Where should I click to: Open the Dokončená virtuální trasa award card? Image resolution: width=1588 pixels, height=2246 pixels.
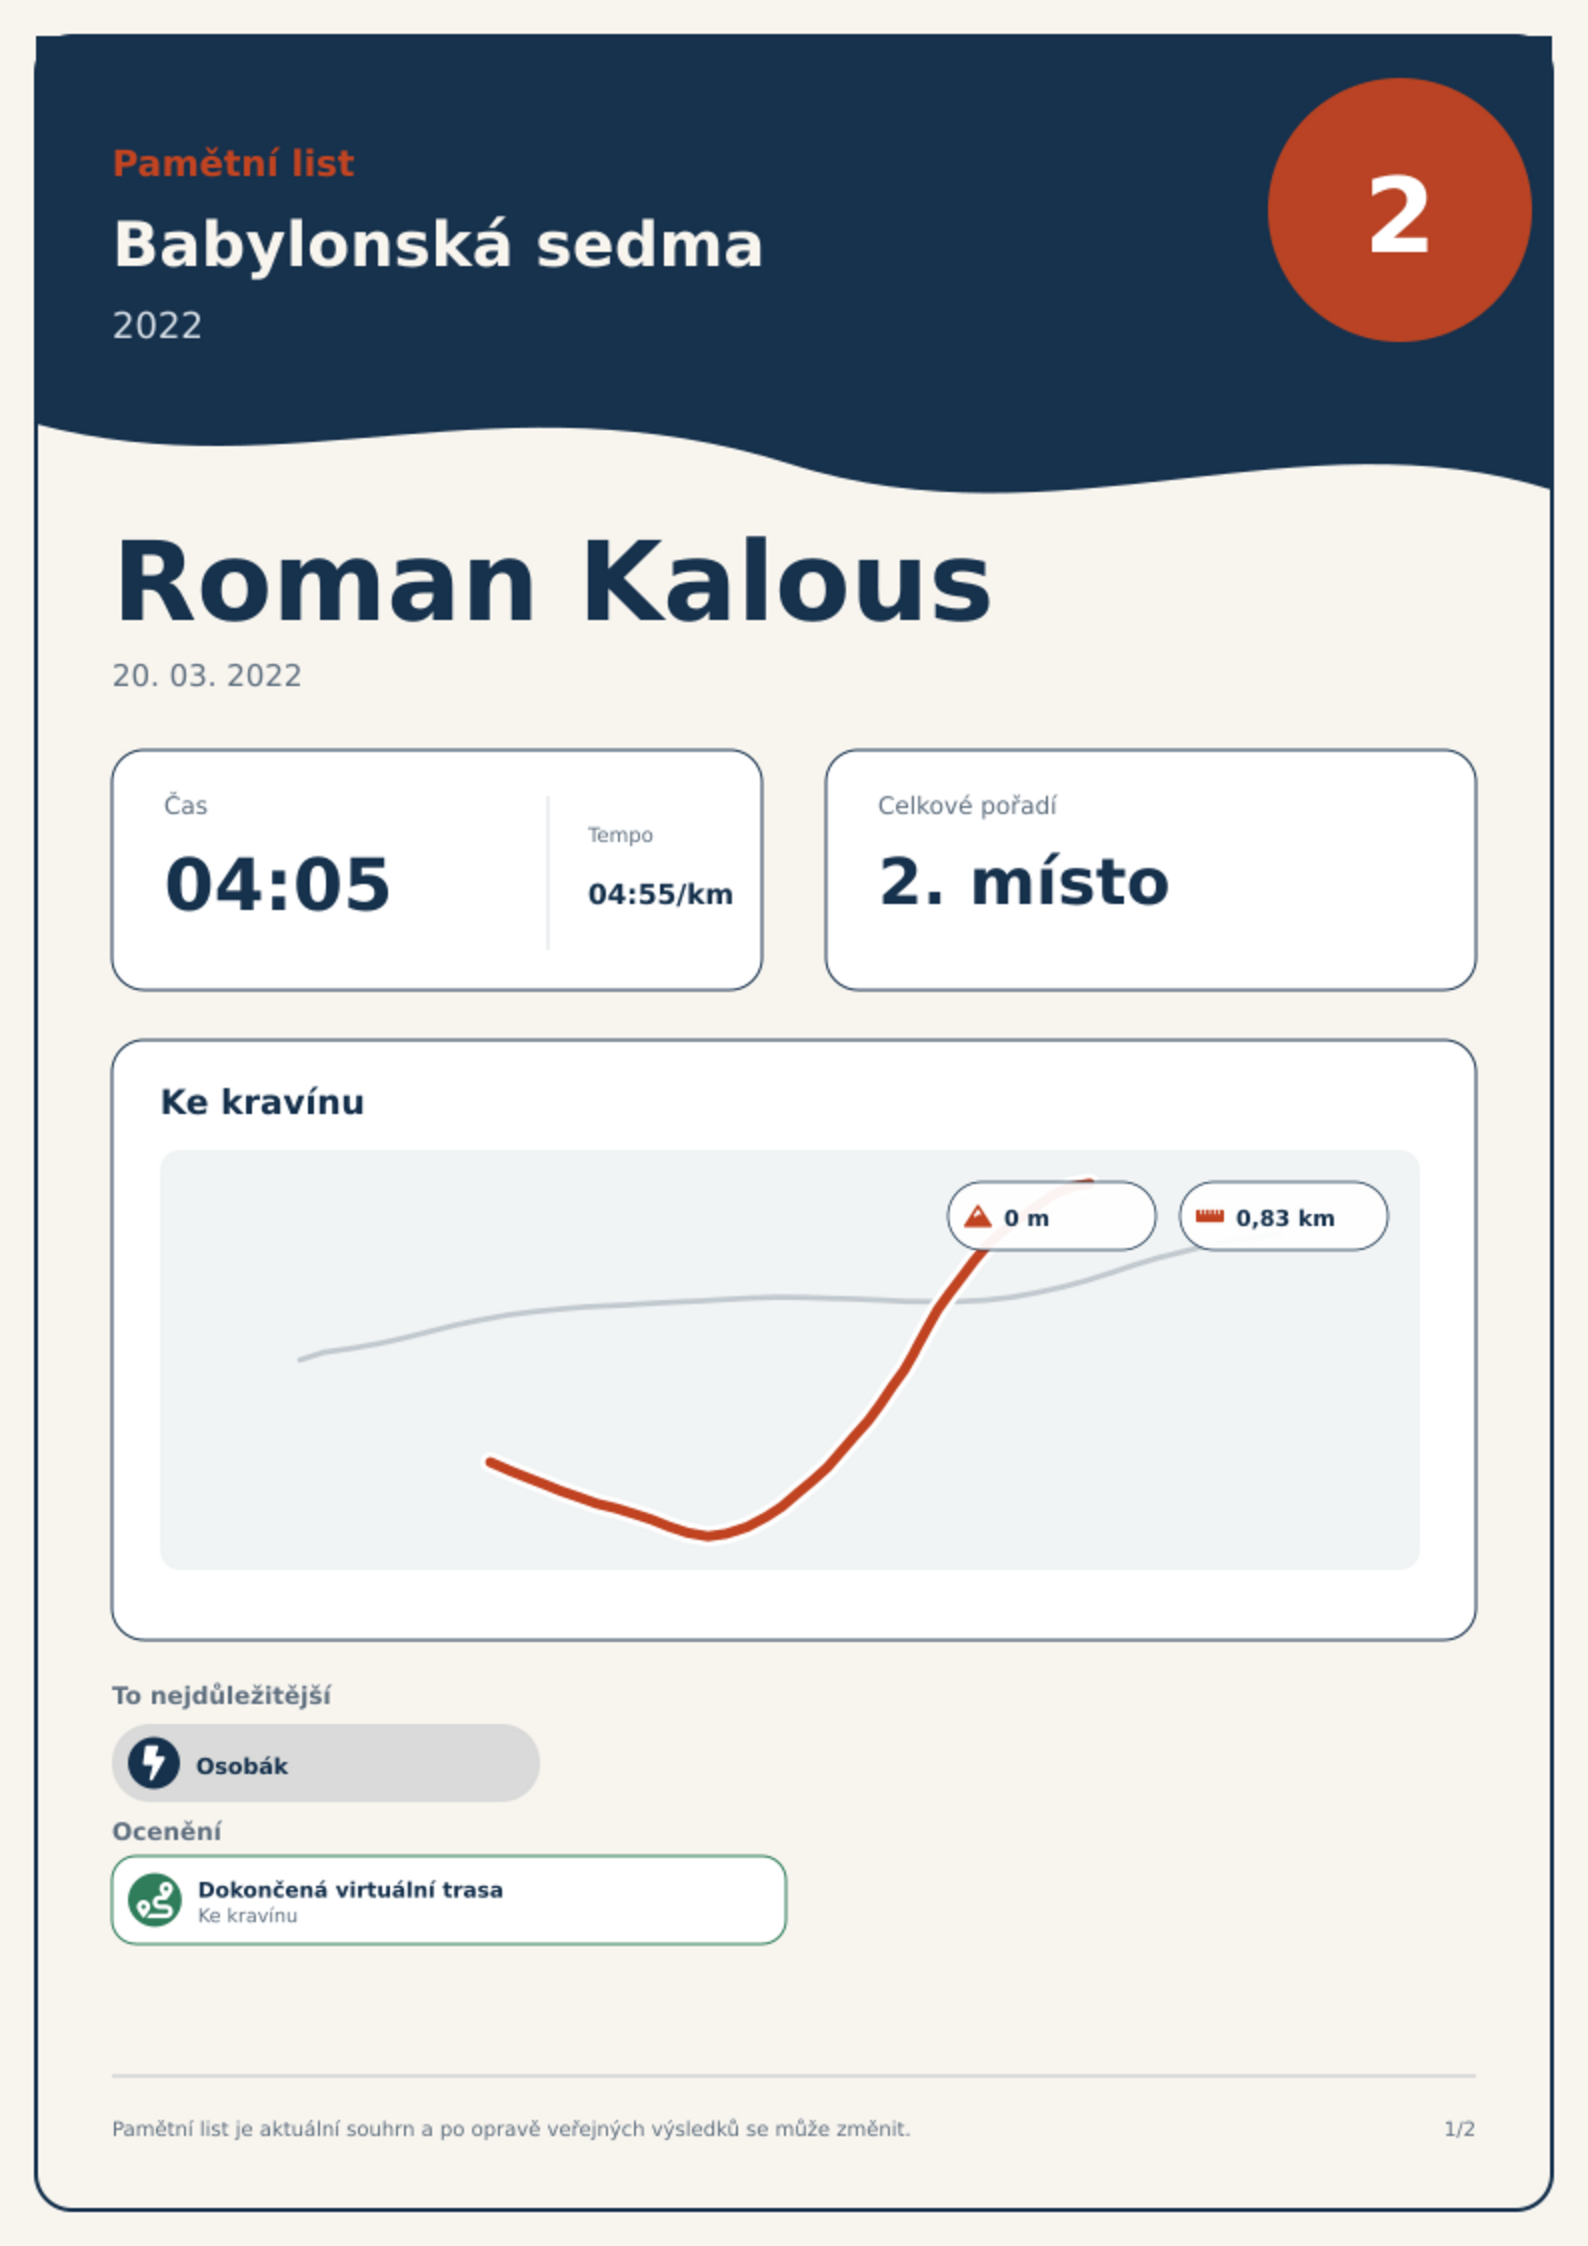point(449,1900)
